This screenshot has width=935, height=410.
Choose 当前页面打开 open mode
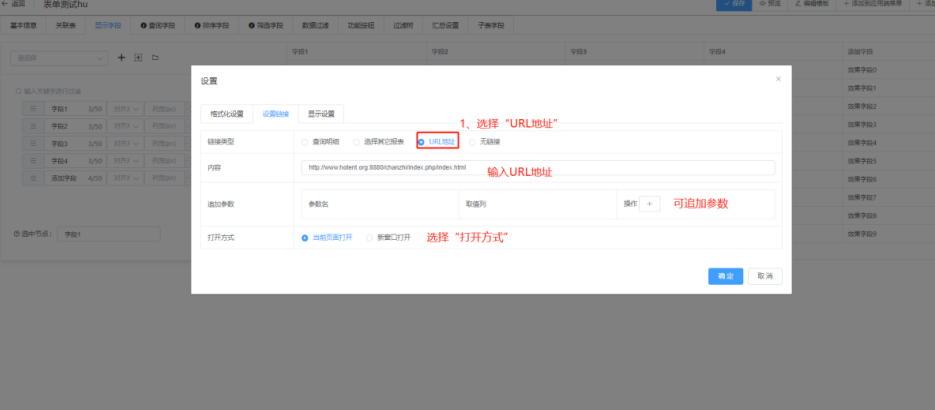click(x=327, y=237)
